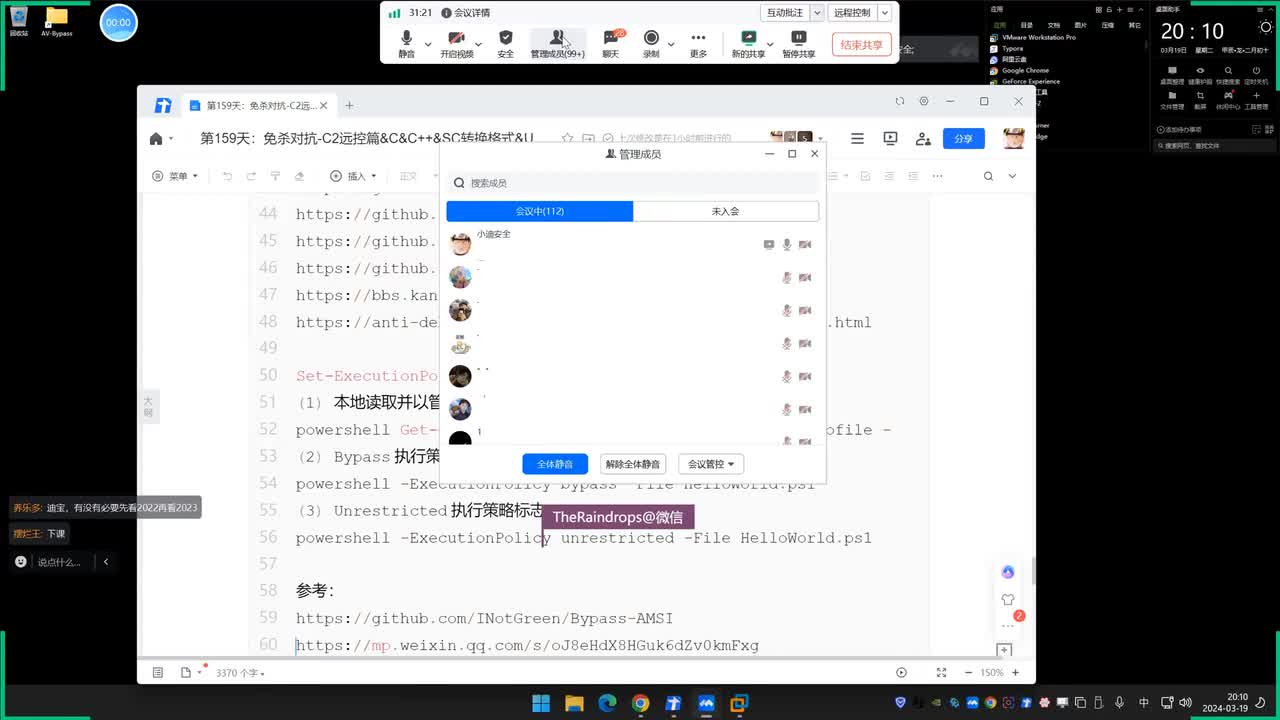Select 小迪安全 member avatar
This screenshot has height=720, width=1280.
tap(460, 244)
